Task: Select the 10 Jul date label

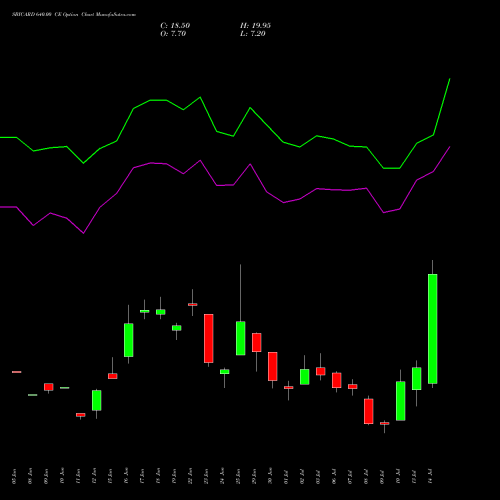Action: (398, 476)
